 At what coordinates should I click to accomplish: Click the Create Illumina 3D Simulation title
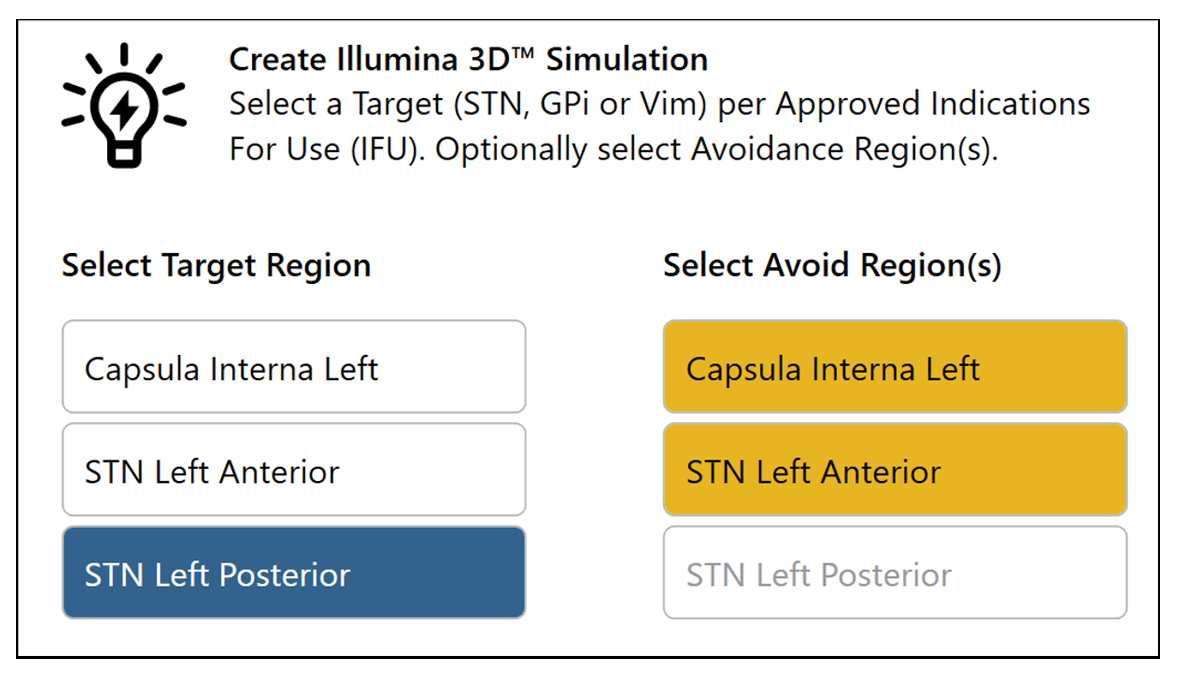468,59
